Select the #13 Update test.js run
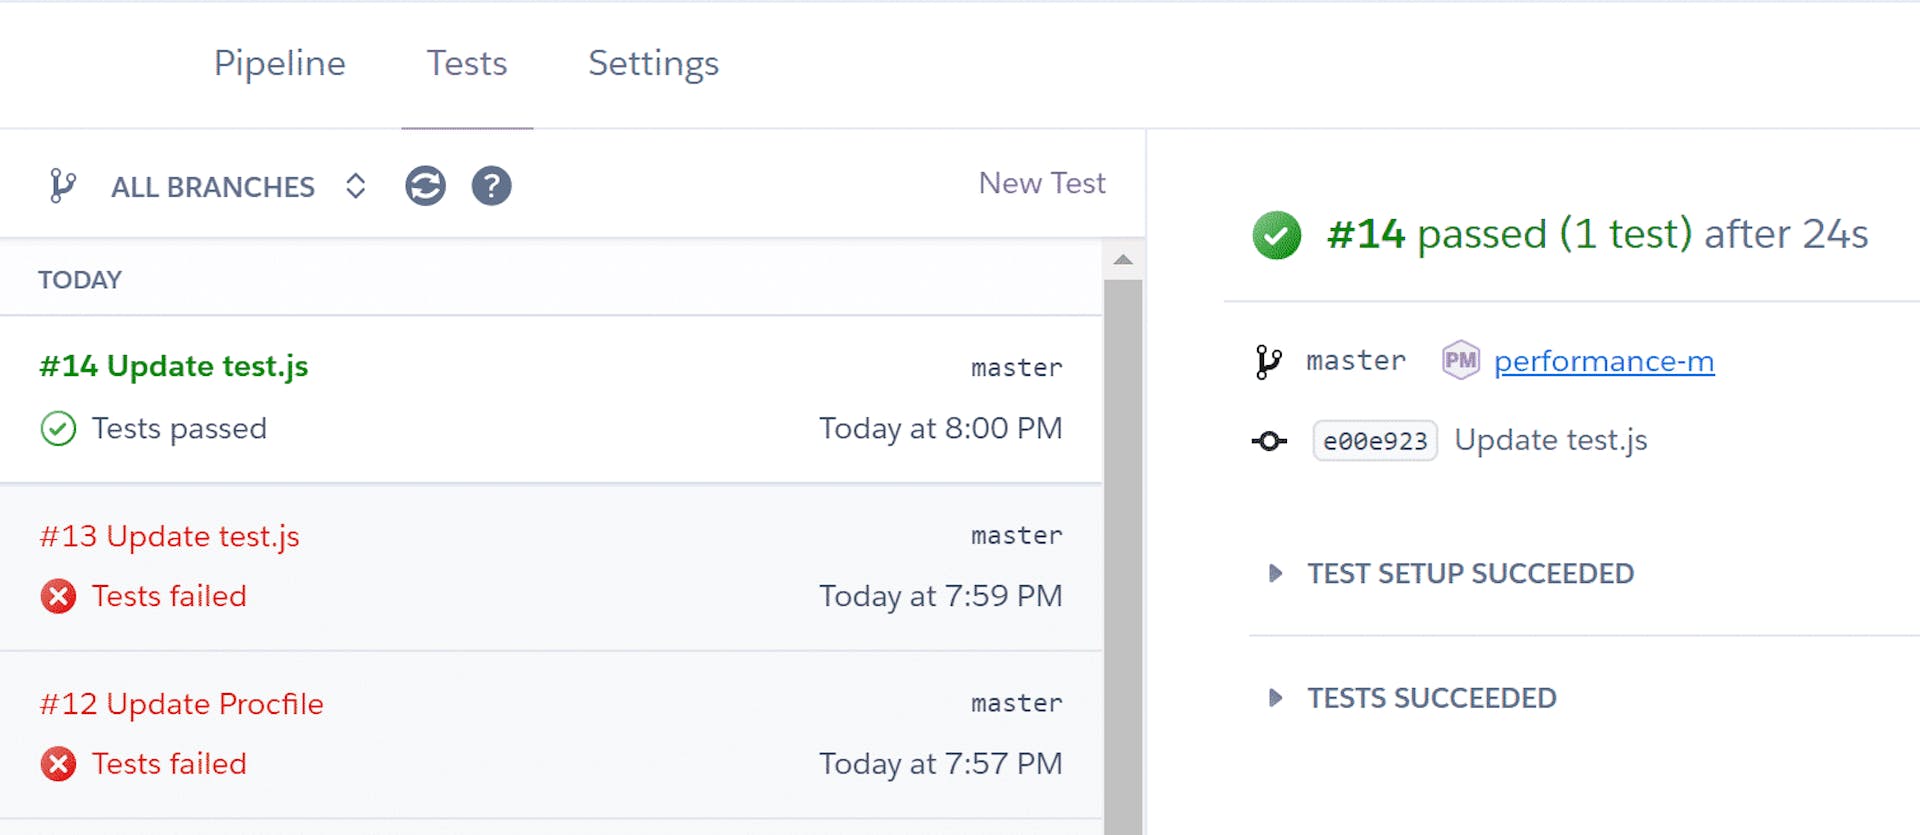 (x=170, y=537)
